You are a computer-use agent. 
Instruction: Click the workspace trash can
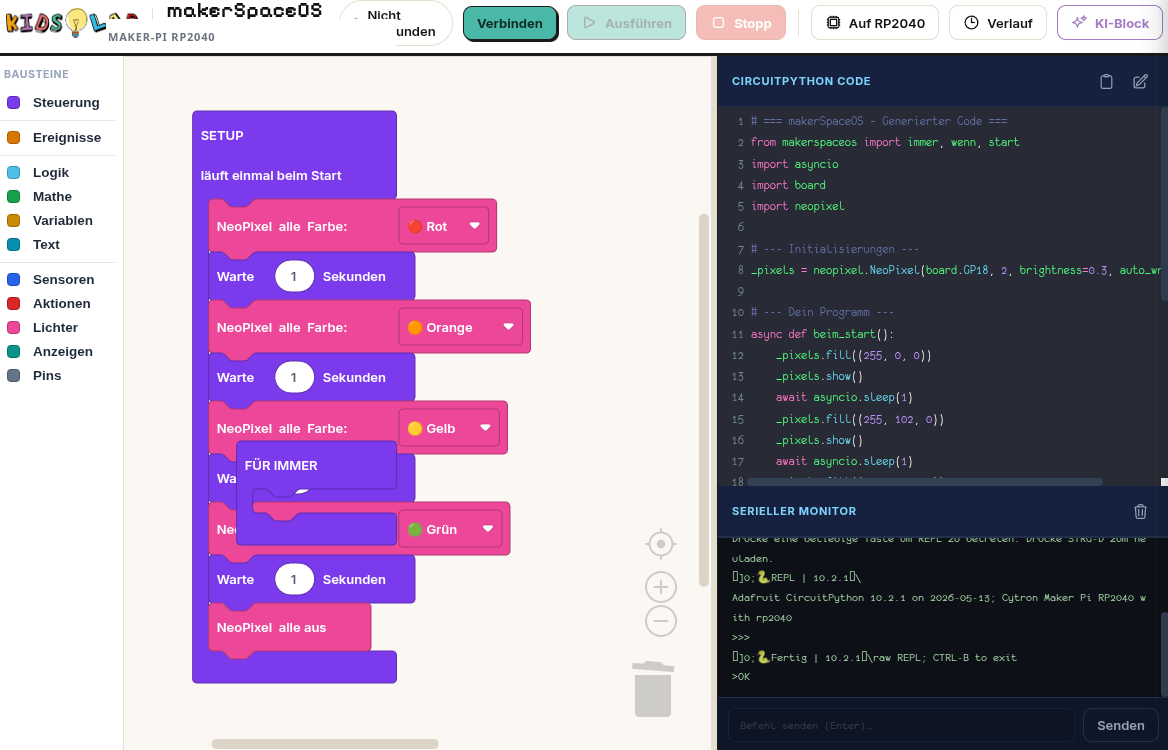pyautogui.click(x=653, y=689)
